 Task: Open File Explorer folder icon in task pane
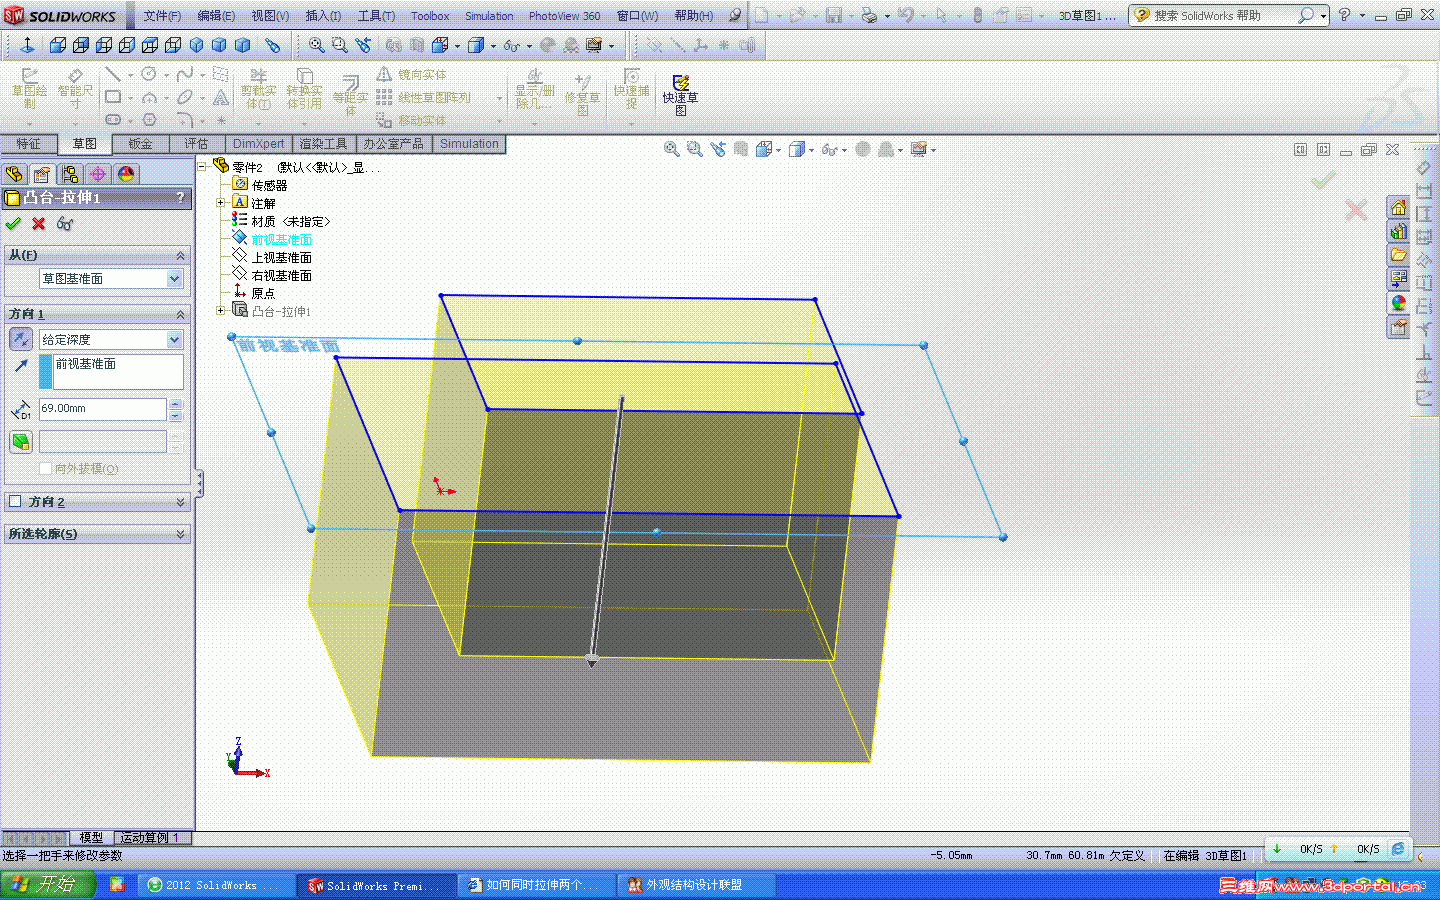[1398, 256]
